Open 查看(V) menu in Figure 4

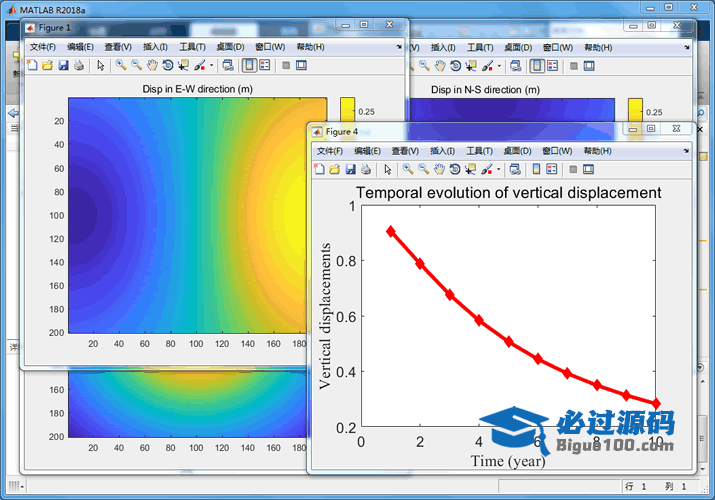(x=405, y=151)
